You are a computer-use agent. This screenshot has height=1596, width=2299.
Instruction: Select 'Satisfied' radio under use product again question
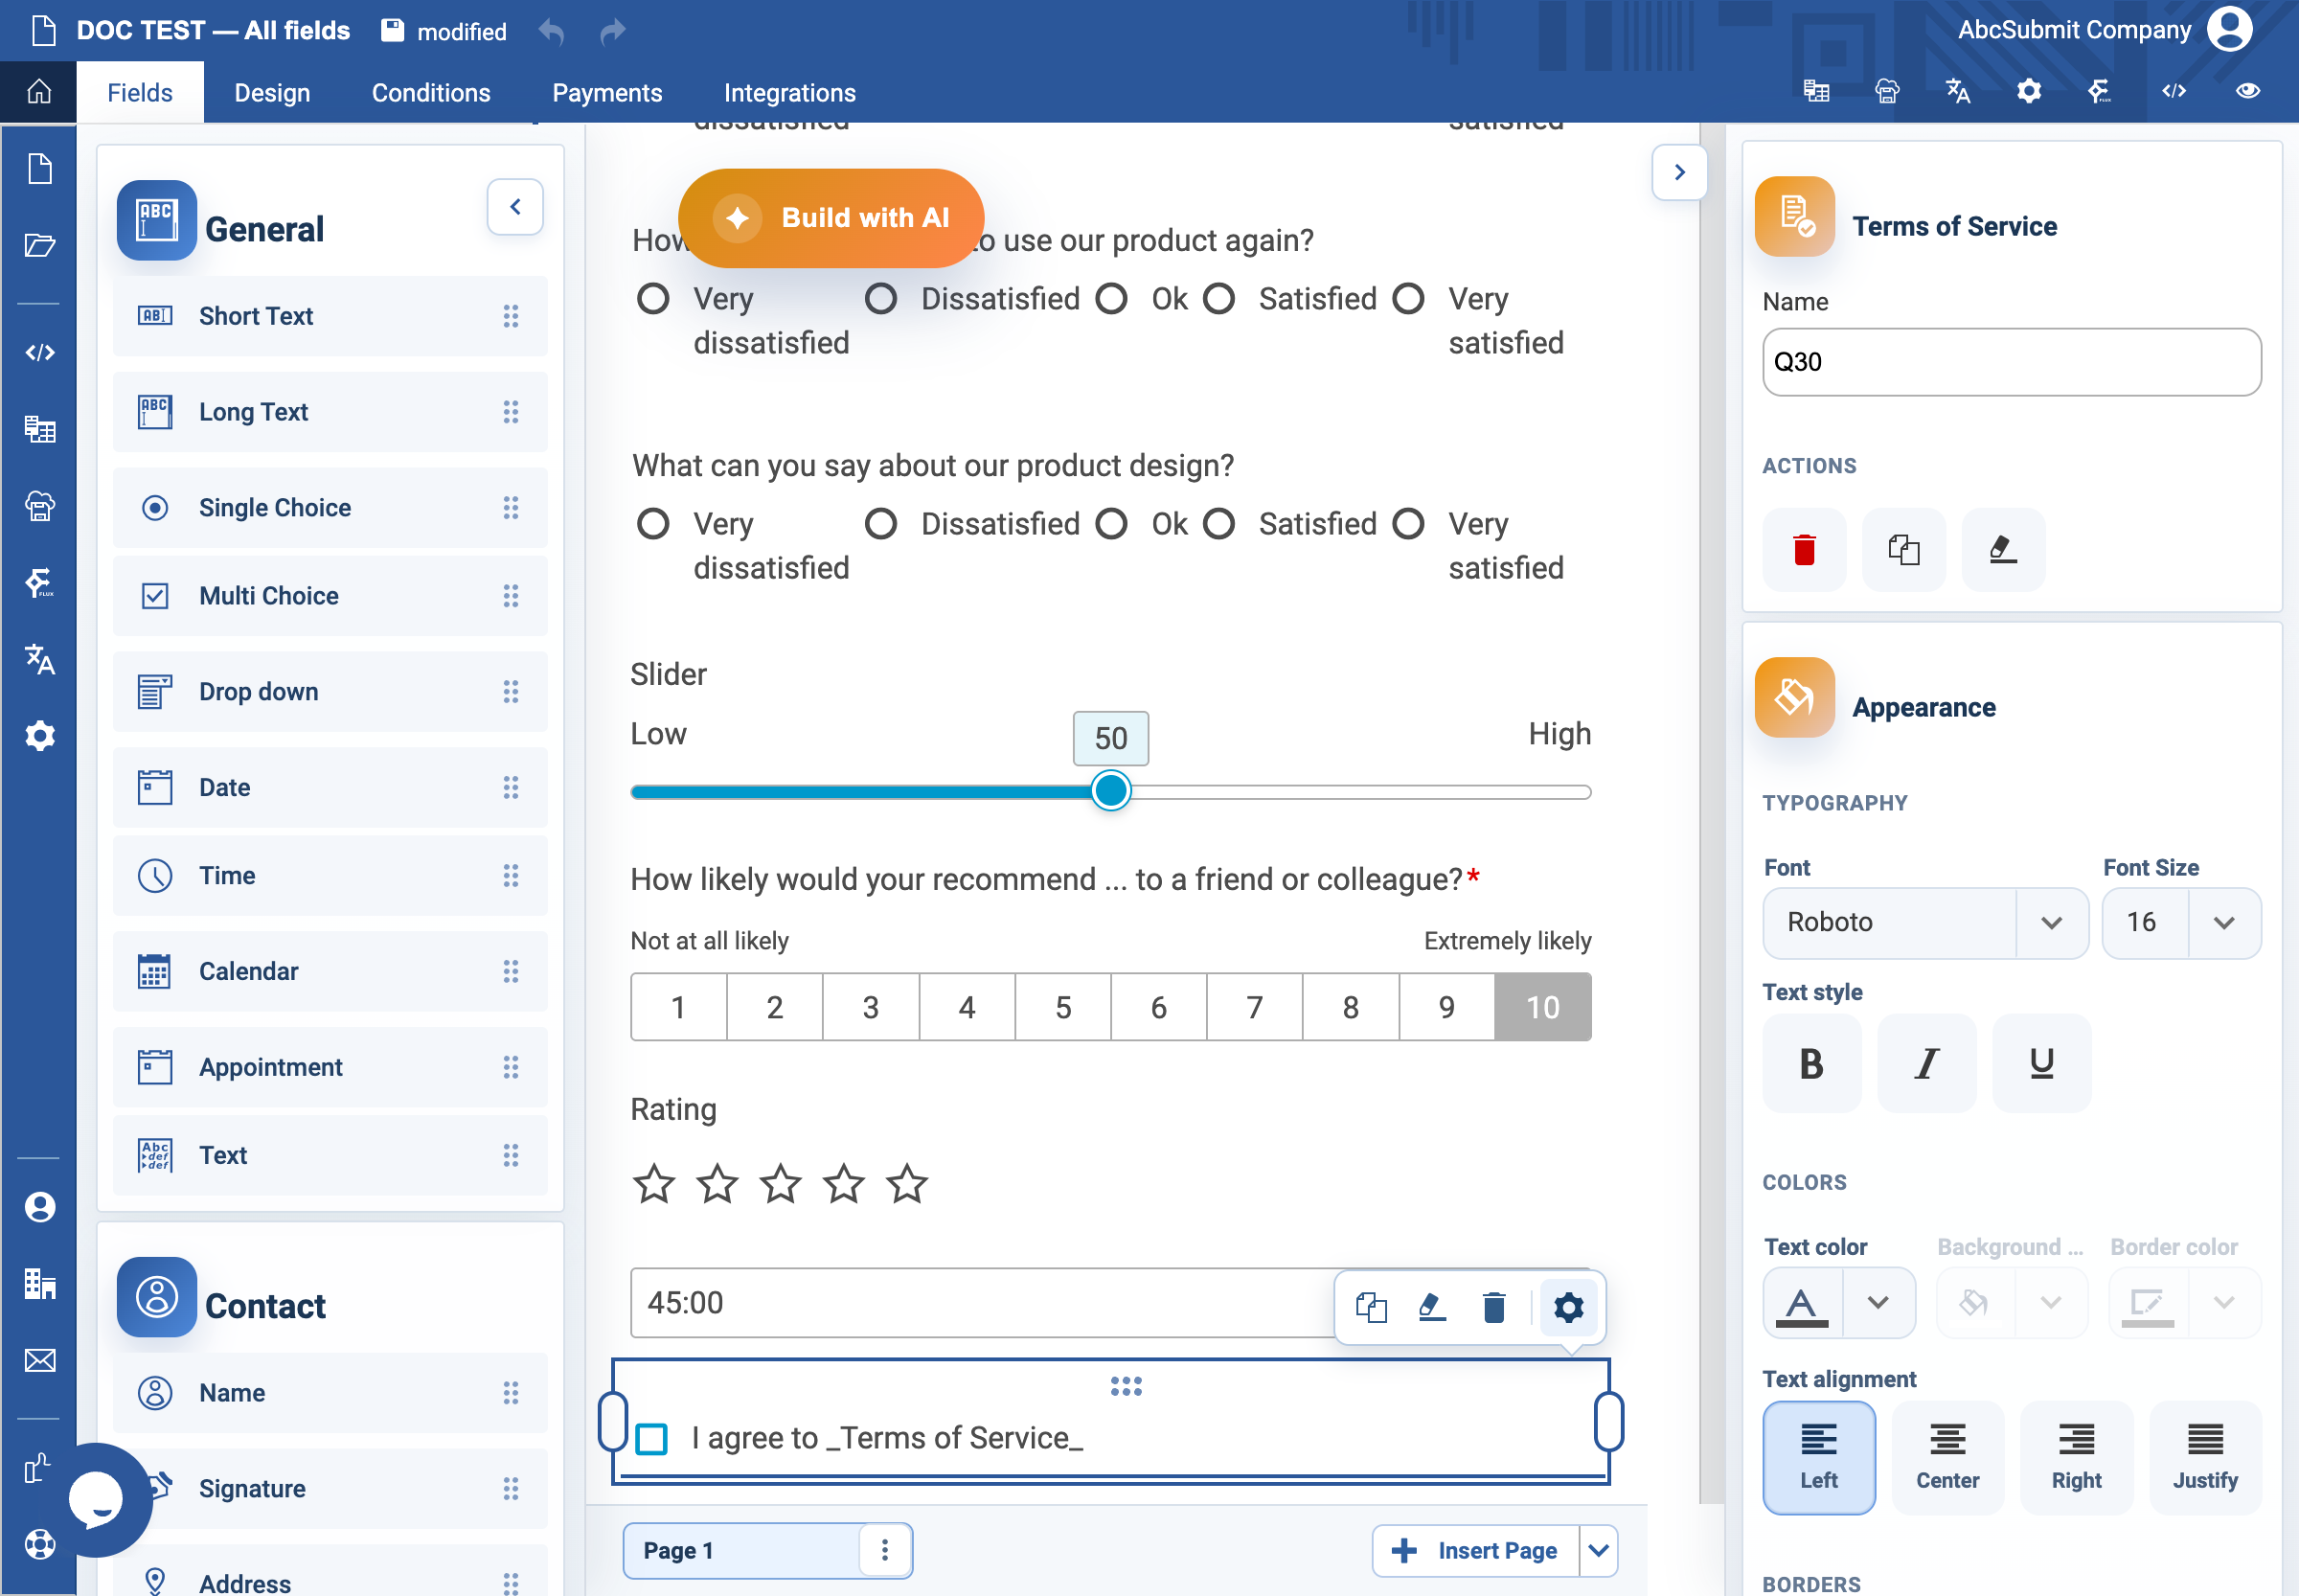point(1218,299)
